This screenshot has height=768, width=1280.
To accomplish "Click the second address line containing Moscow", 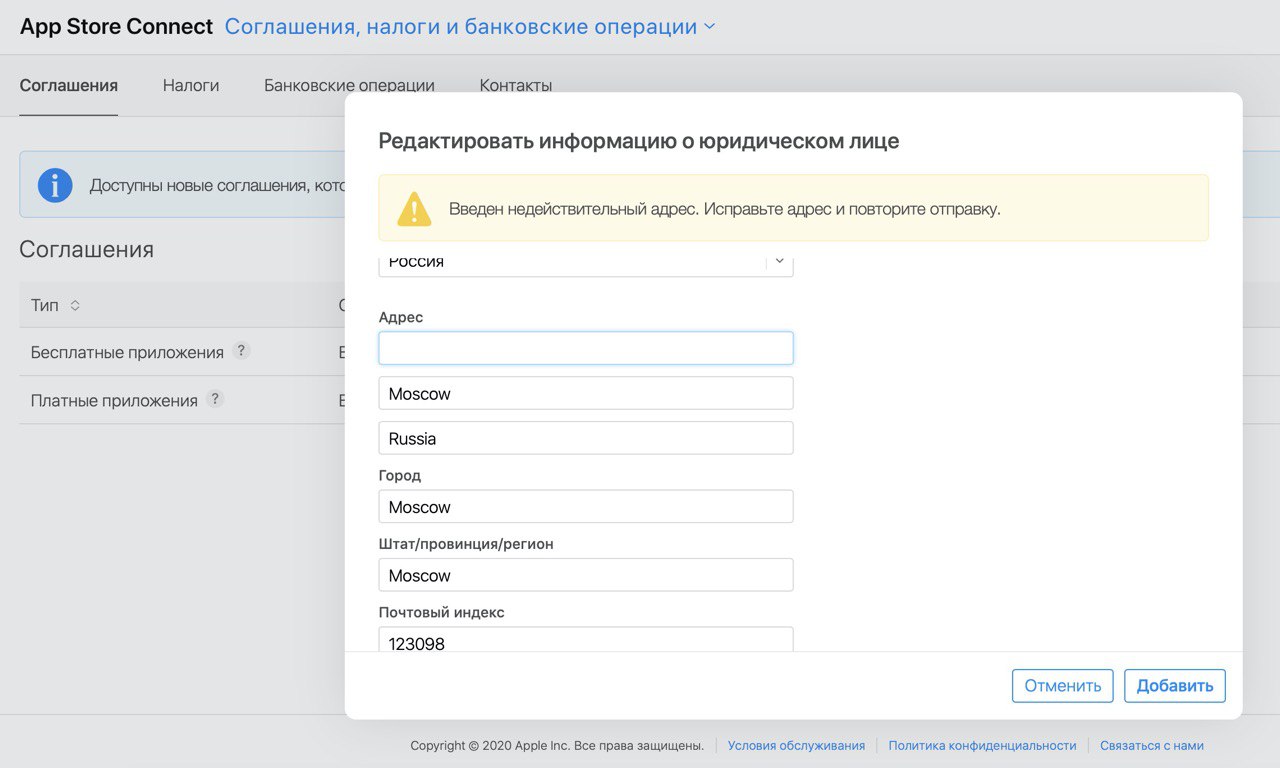I will pyautogui.click(x=586, y=393).
